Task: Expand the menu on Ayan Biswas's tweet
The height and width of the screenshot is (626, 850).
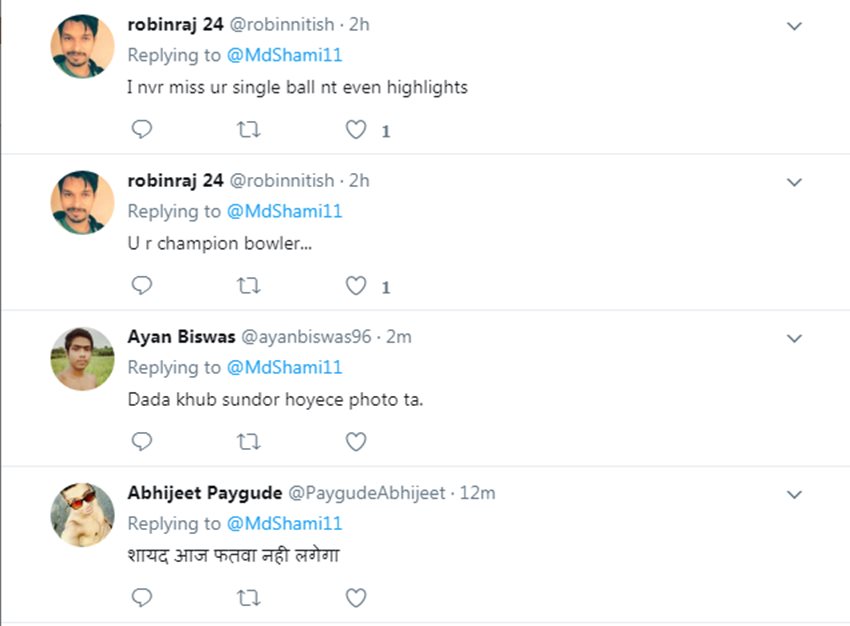Action: point(794,338)
